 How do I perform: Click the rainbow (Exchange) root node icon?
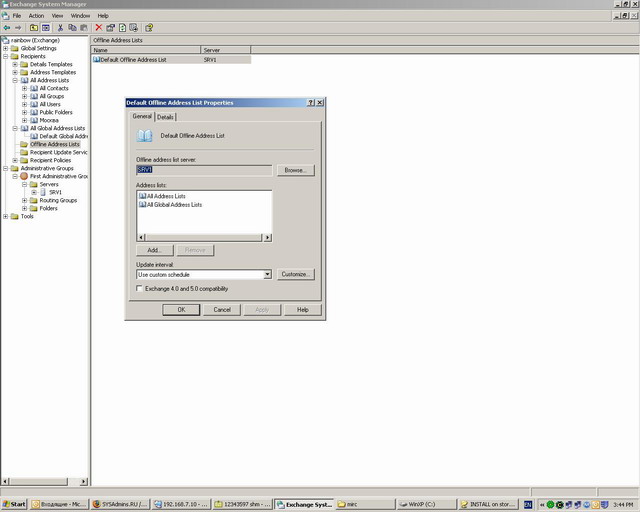[5, 40]
